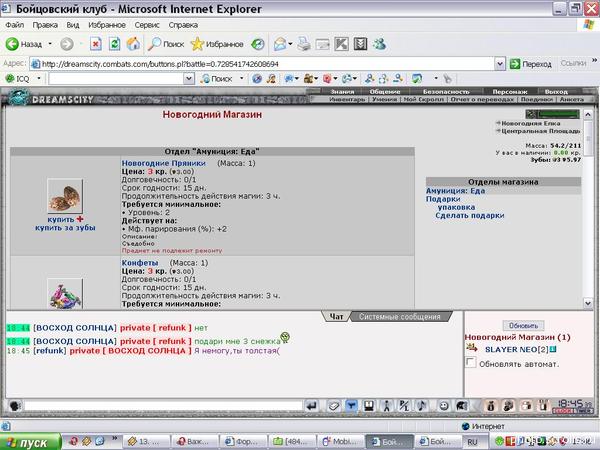Click the Переход go button
This screenshot has height=450, width=600.
(531, 64)
